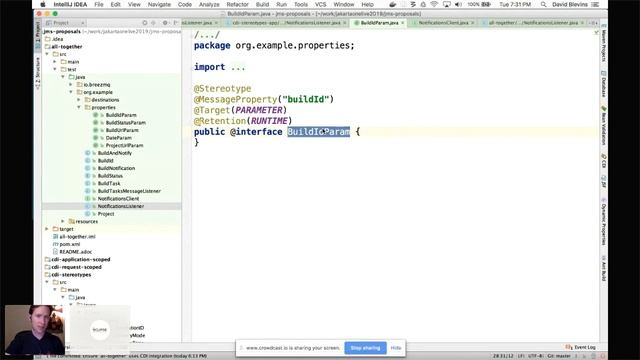Expand the folded header comment

(207, 35)
